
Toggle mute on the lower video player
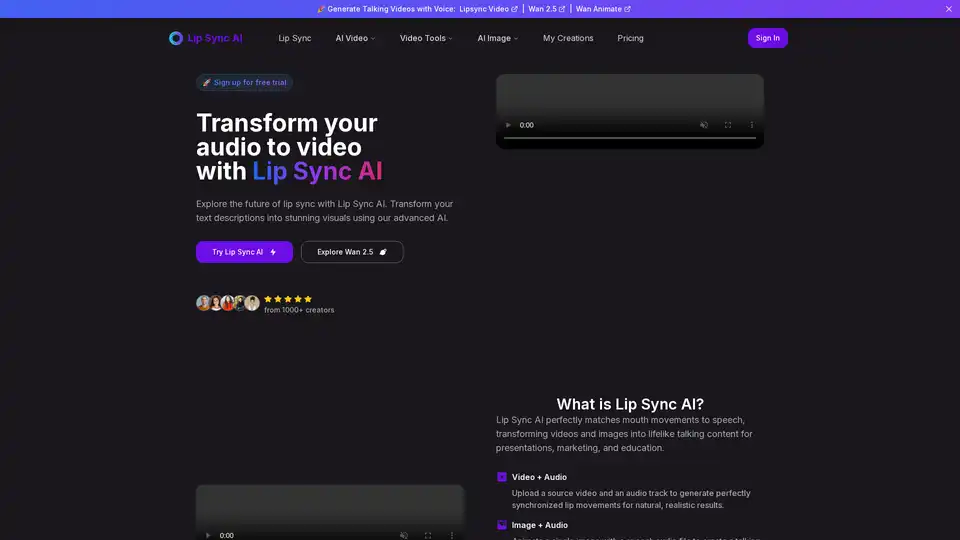click(x=404, y=535)
